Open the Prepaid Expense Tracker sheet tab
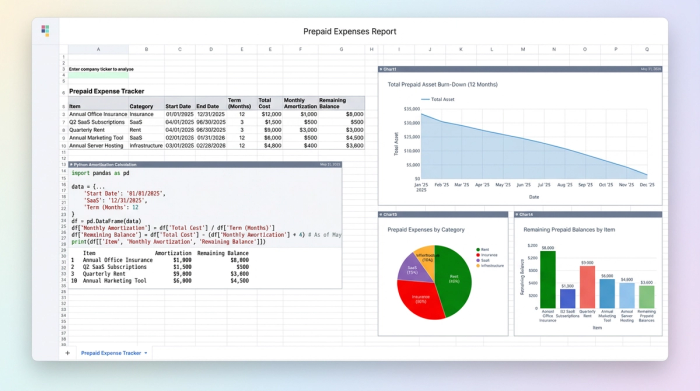This screenshot has height=391, width=700. (111, 353)
